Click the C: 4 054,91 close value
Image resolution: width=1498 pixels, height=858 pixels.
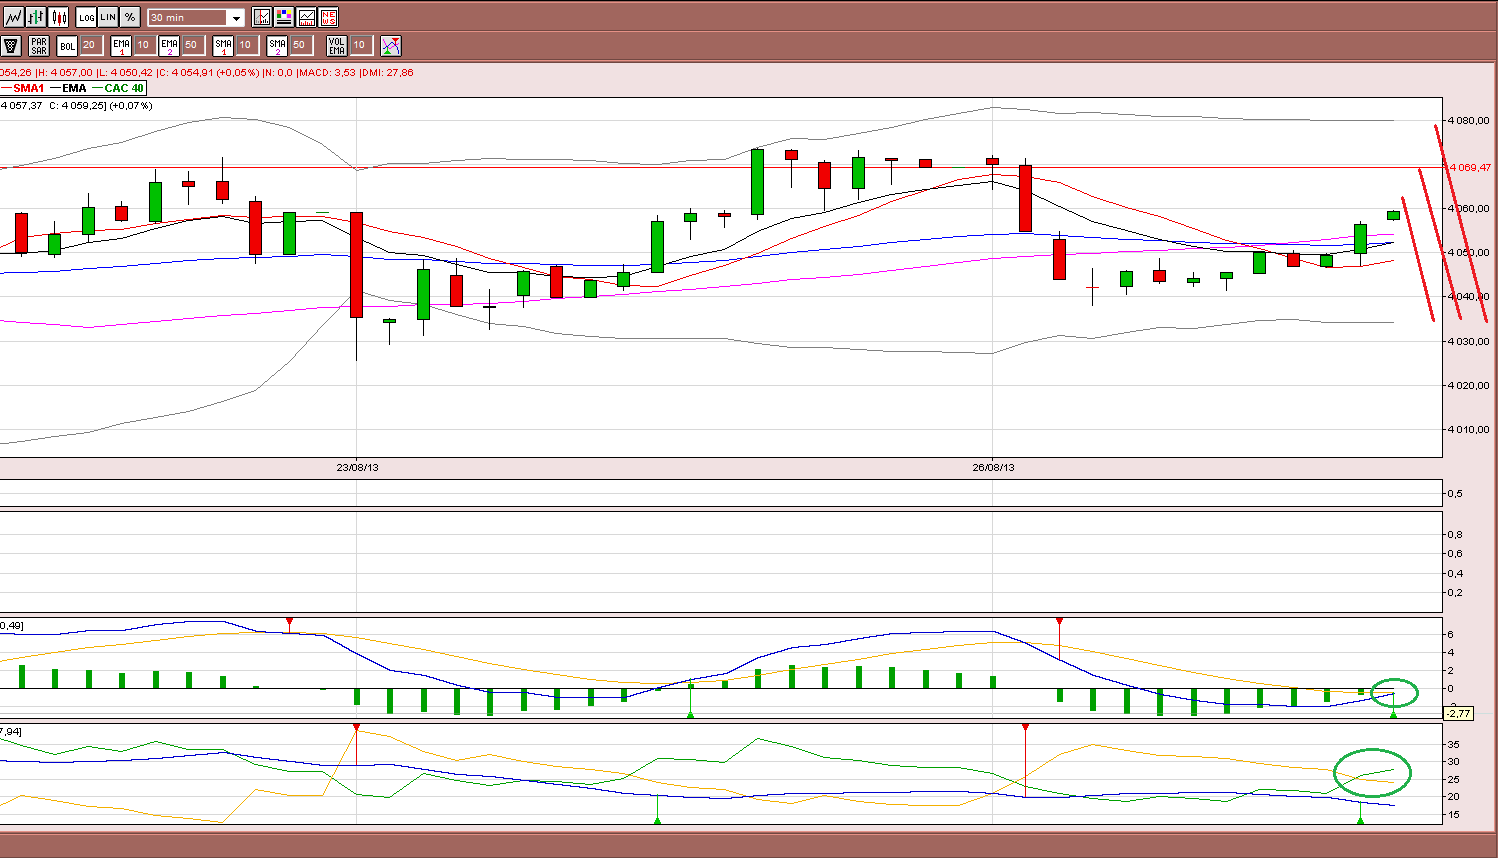click(186, 72)
